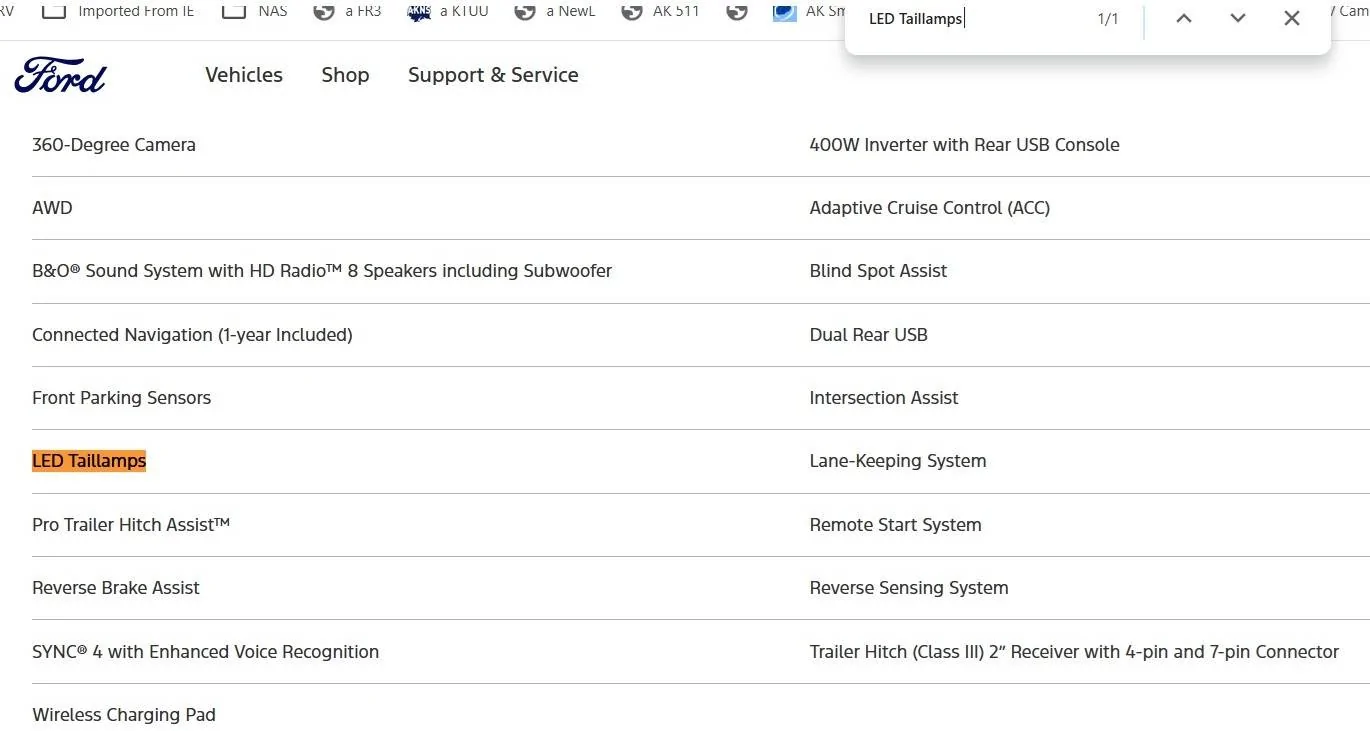Click Pro Trailer Hitch Assist text
The image size is (1370, 731).
[131, 525]
